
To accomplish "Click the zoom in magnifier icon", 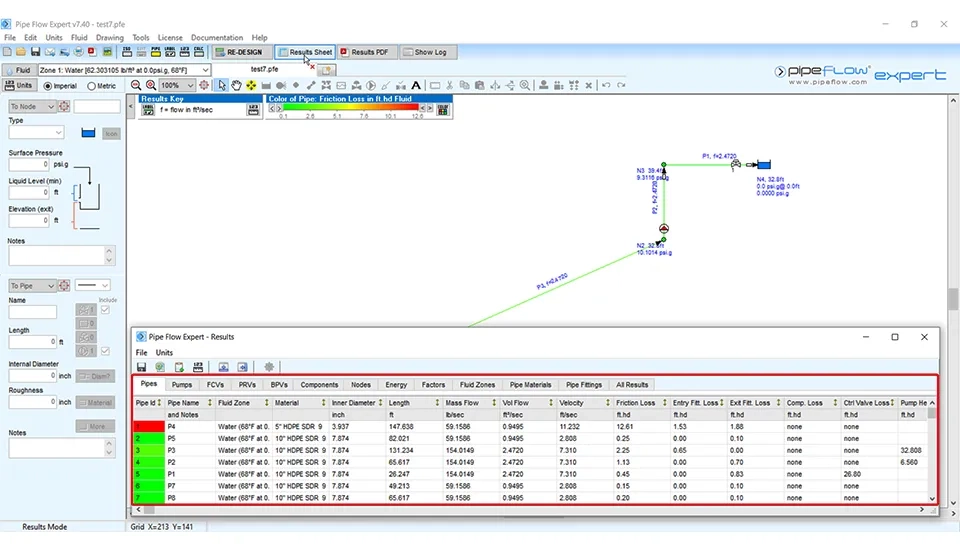I will [x=151, y=86].
